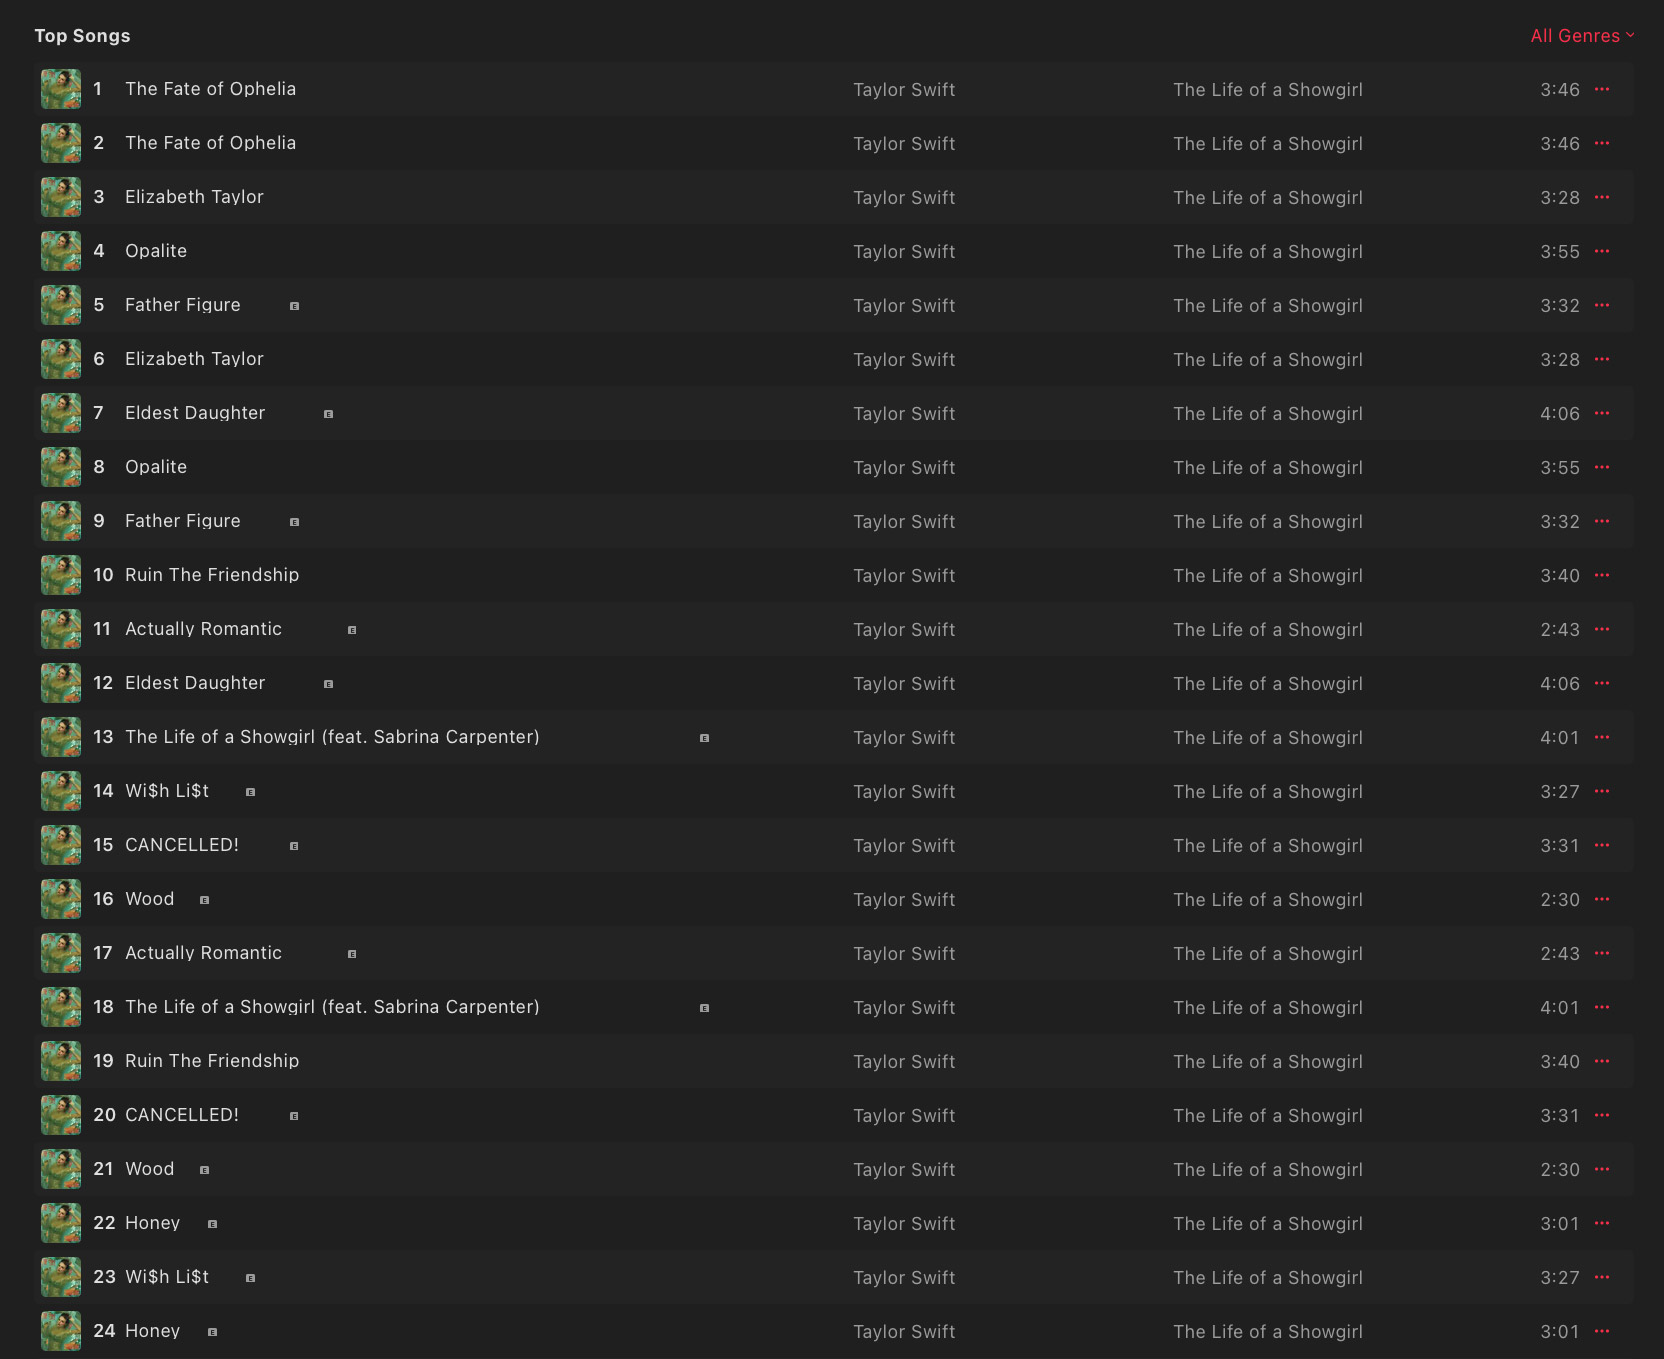1664x1359 pixels.
Task: Open more options for song 7 Eldest Daughter
Action: pyautogui.click(x=1602, y=413)
